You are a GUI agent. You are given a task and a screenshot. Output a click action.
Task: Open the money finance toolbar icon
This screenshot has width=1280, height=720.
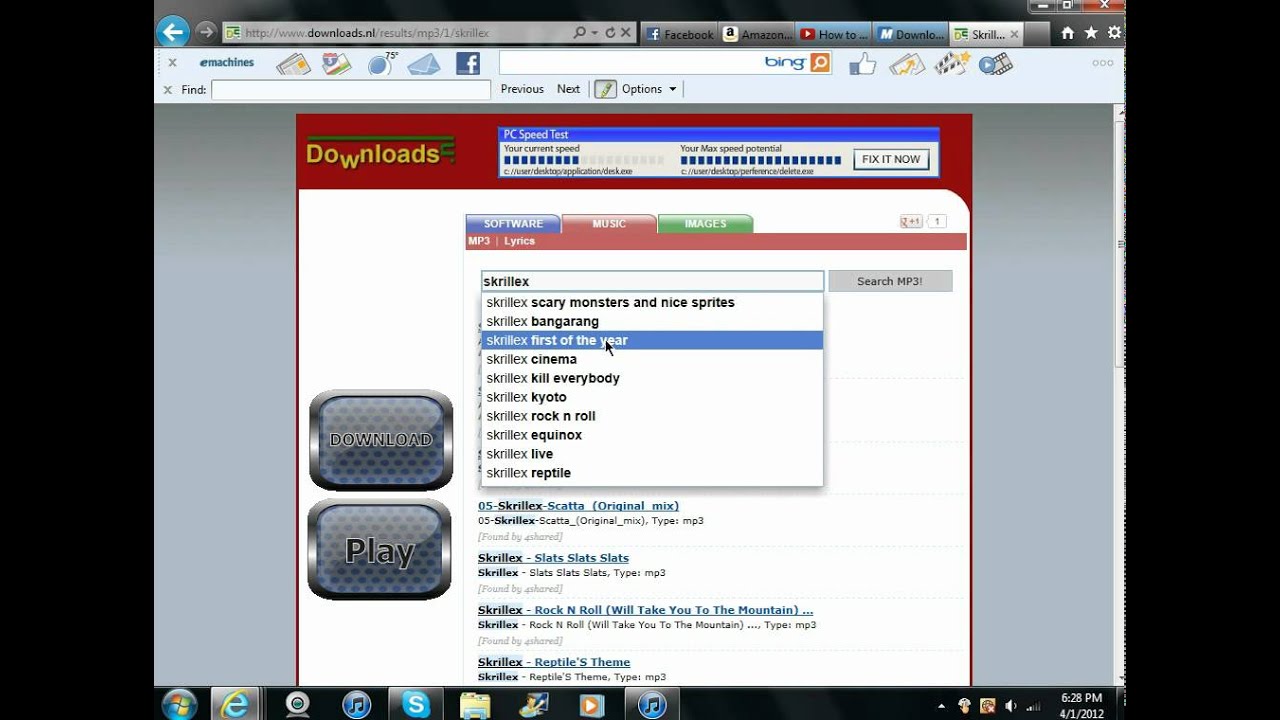pos(907,64)
